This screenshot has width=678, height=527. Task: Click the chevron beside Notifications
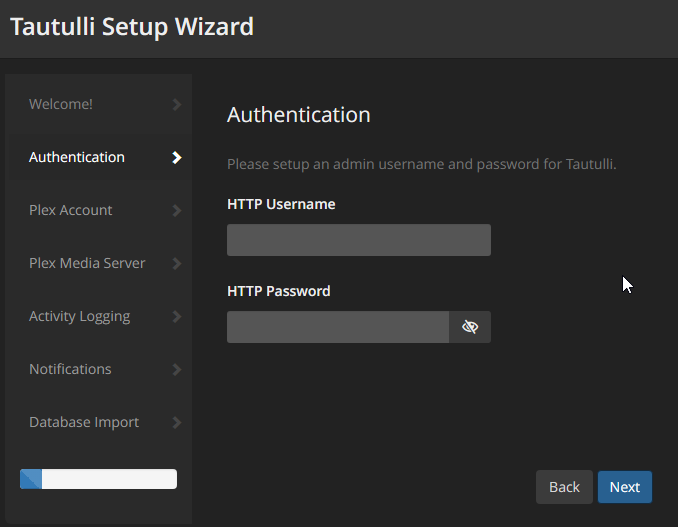pos(177,369)
